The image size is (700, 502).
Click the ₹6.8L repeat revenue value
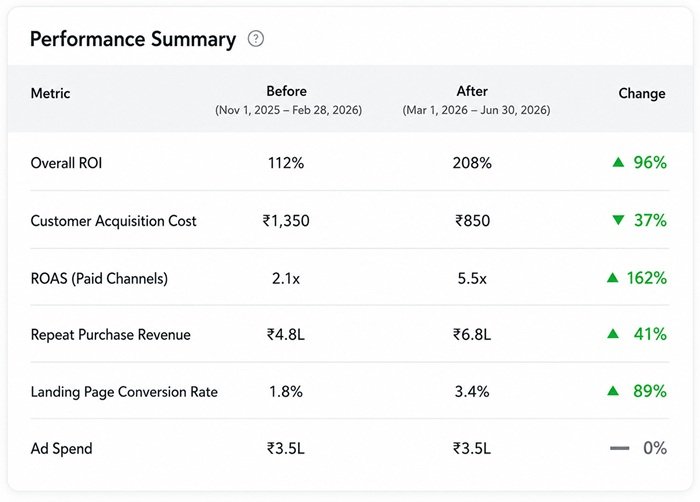(x=472, y=335)
